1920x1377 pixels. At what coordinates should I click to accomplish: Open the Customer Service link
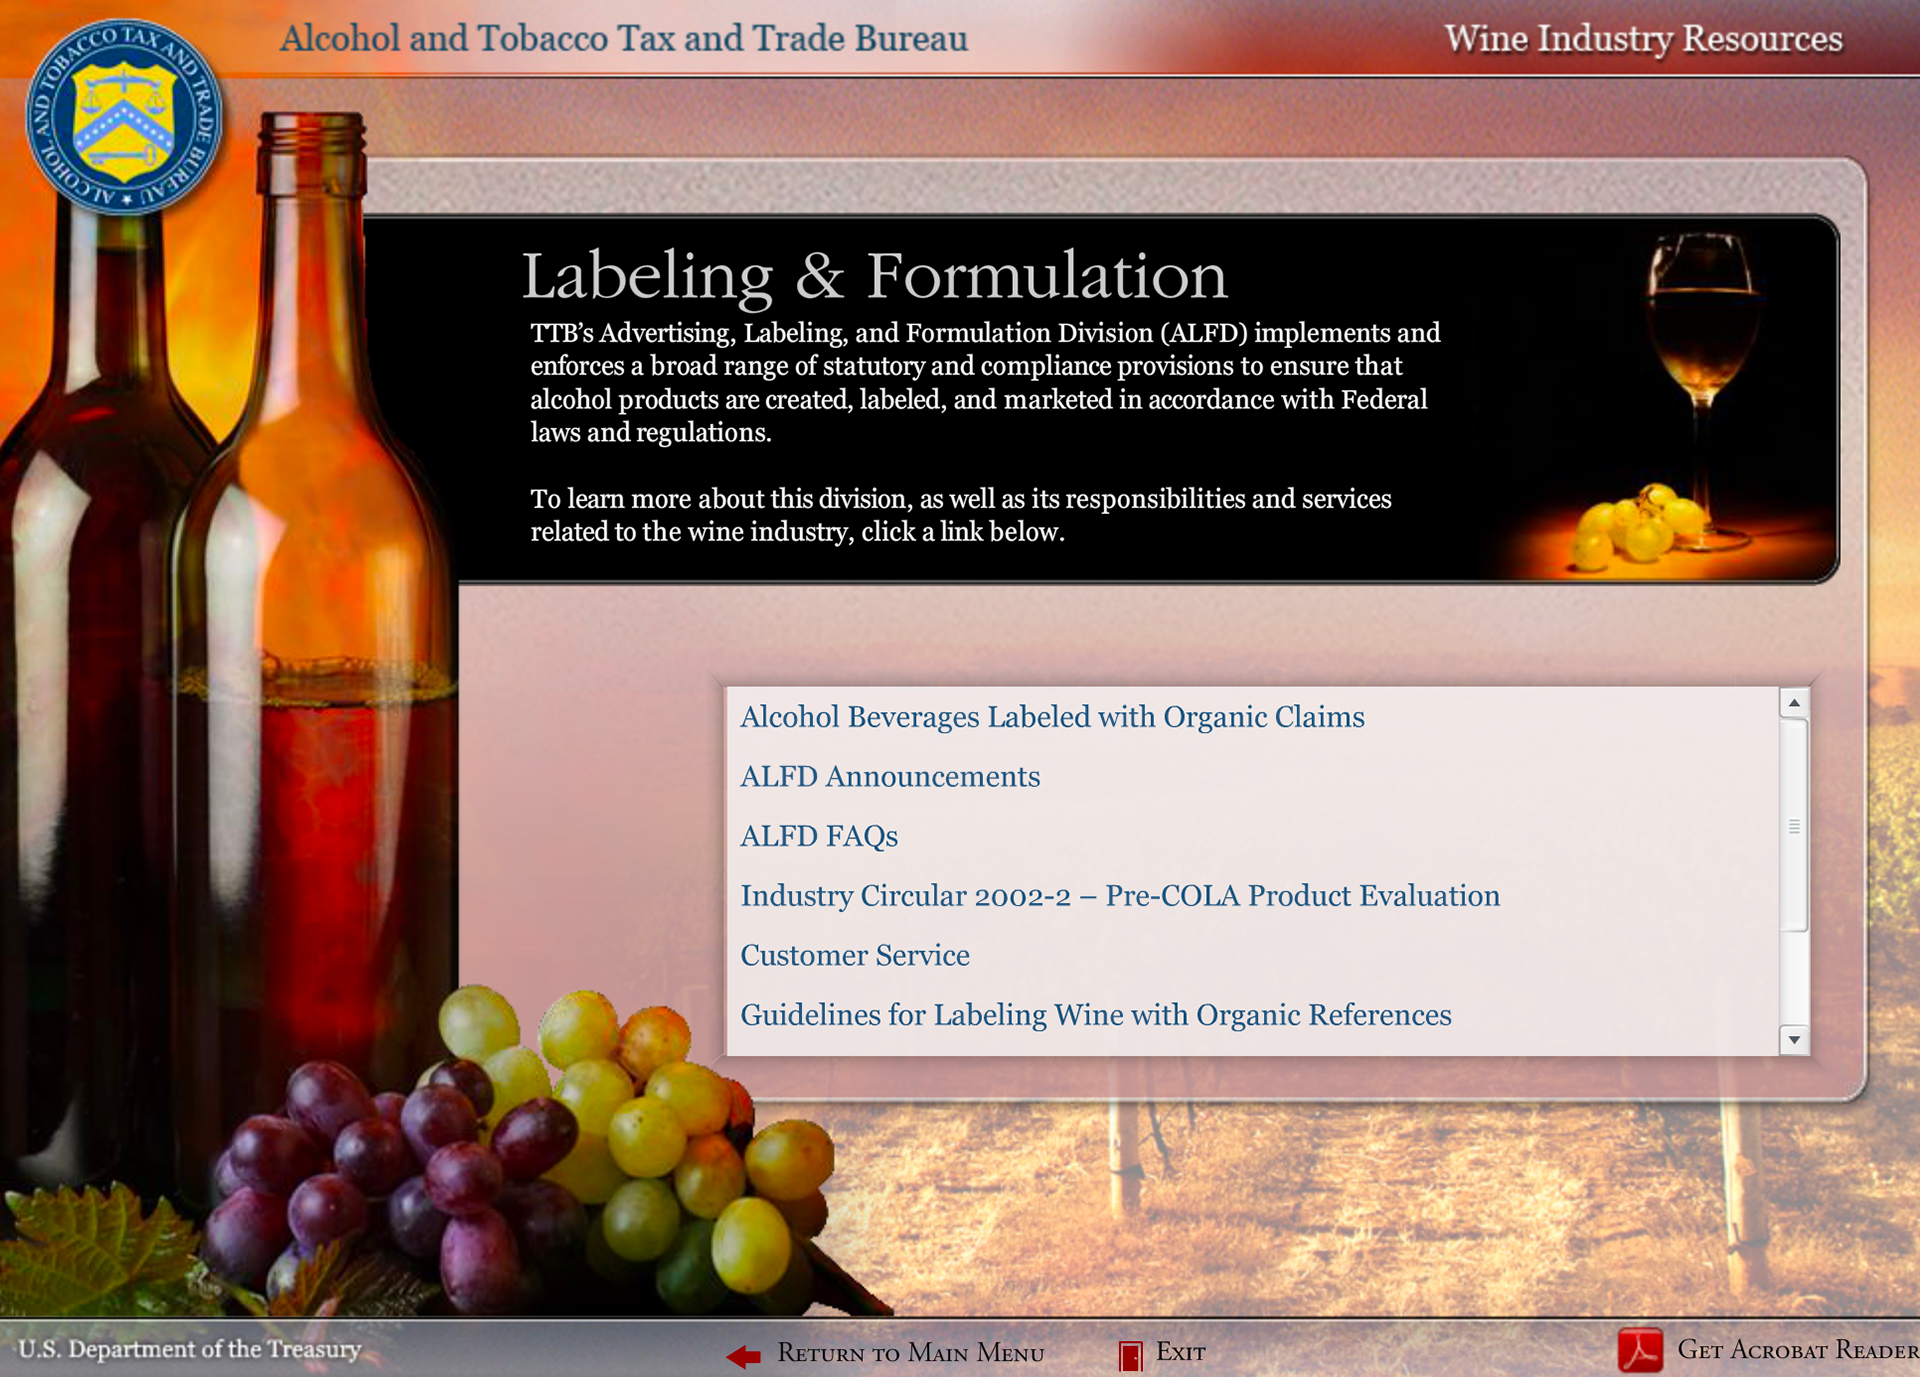(855, 956)
